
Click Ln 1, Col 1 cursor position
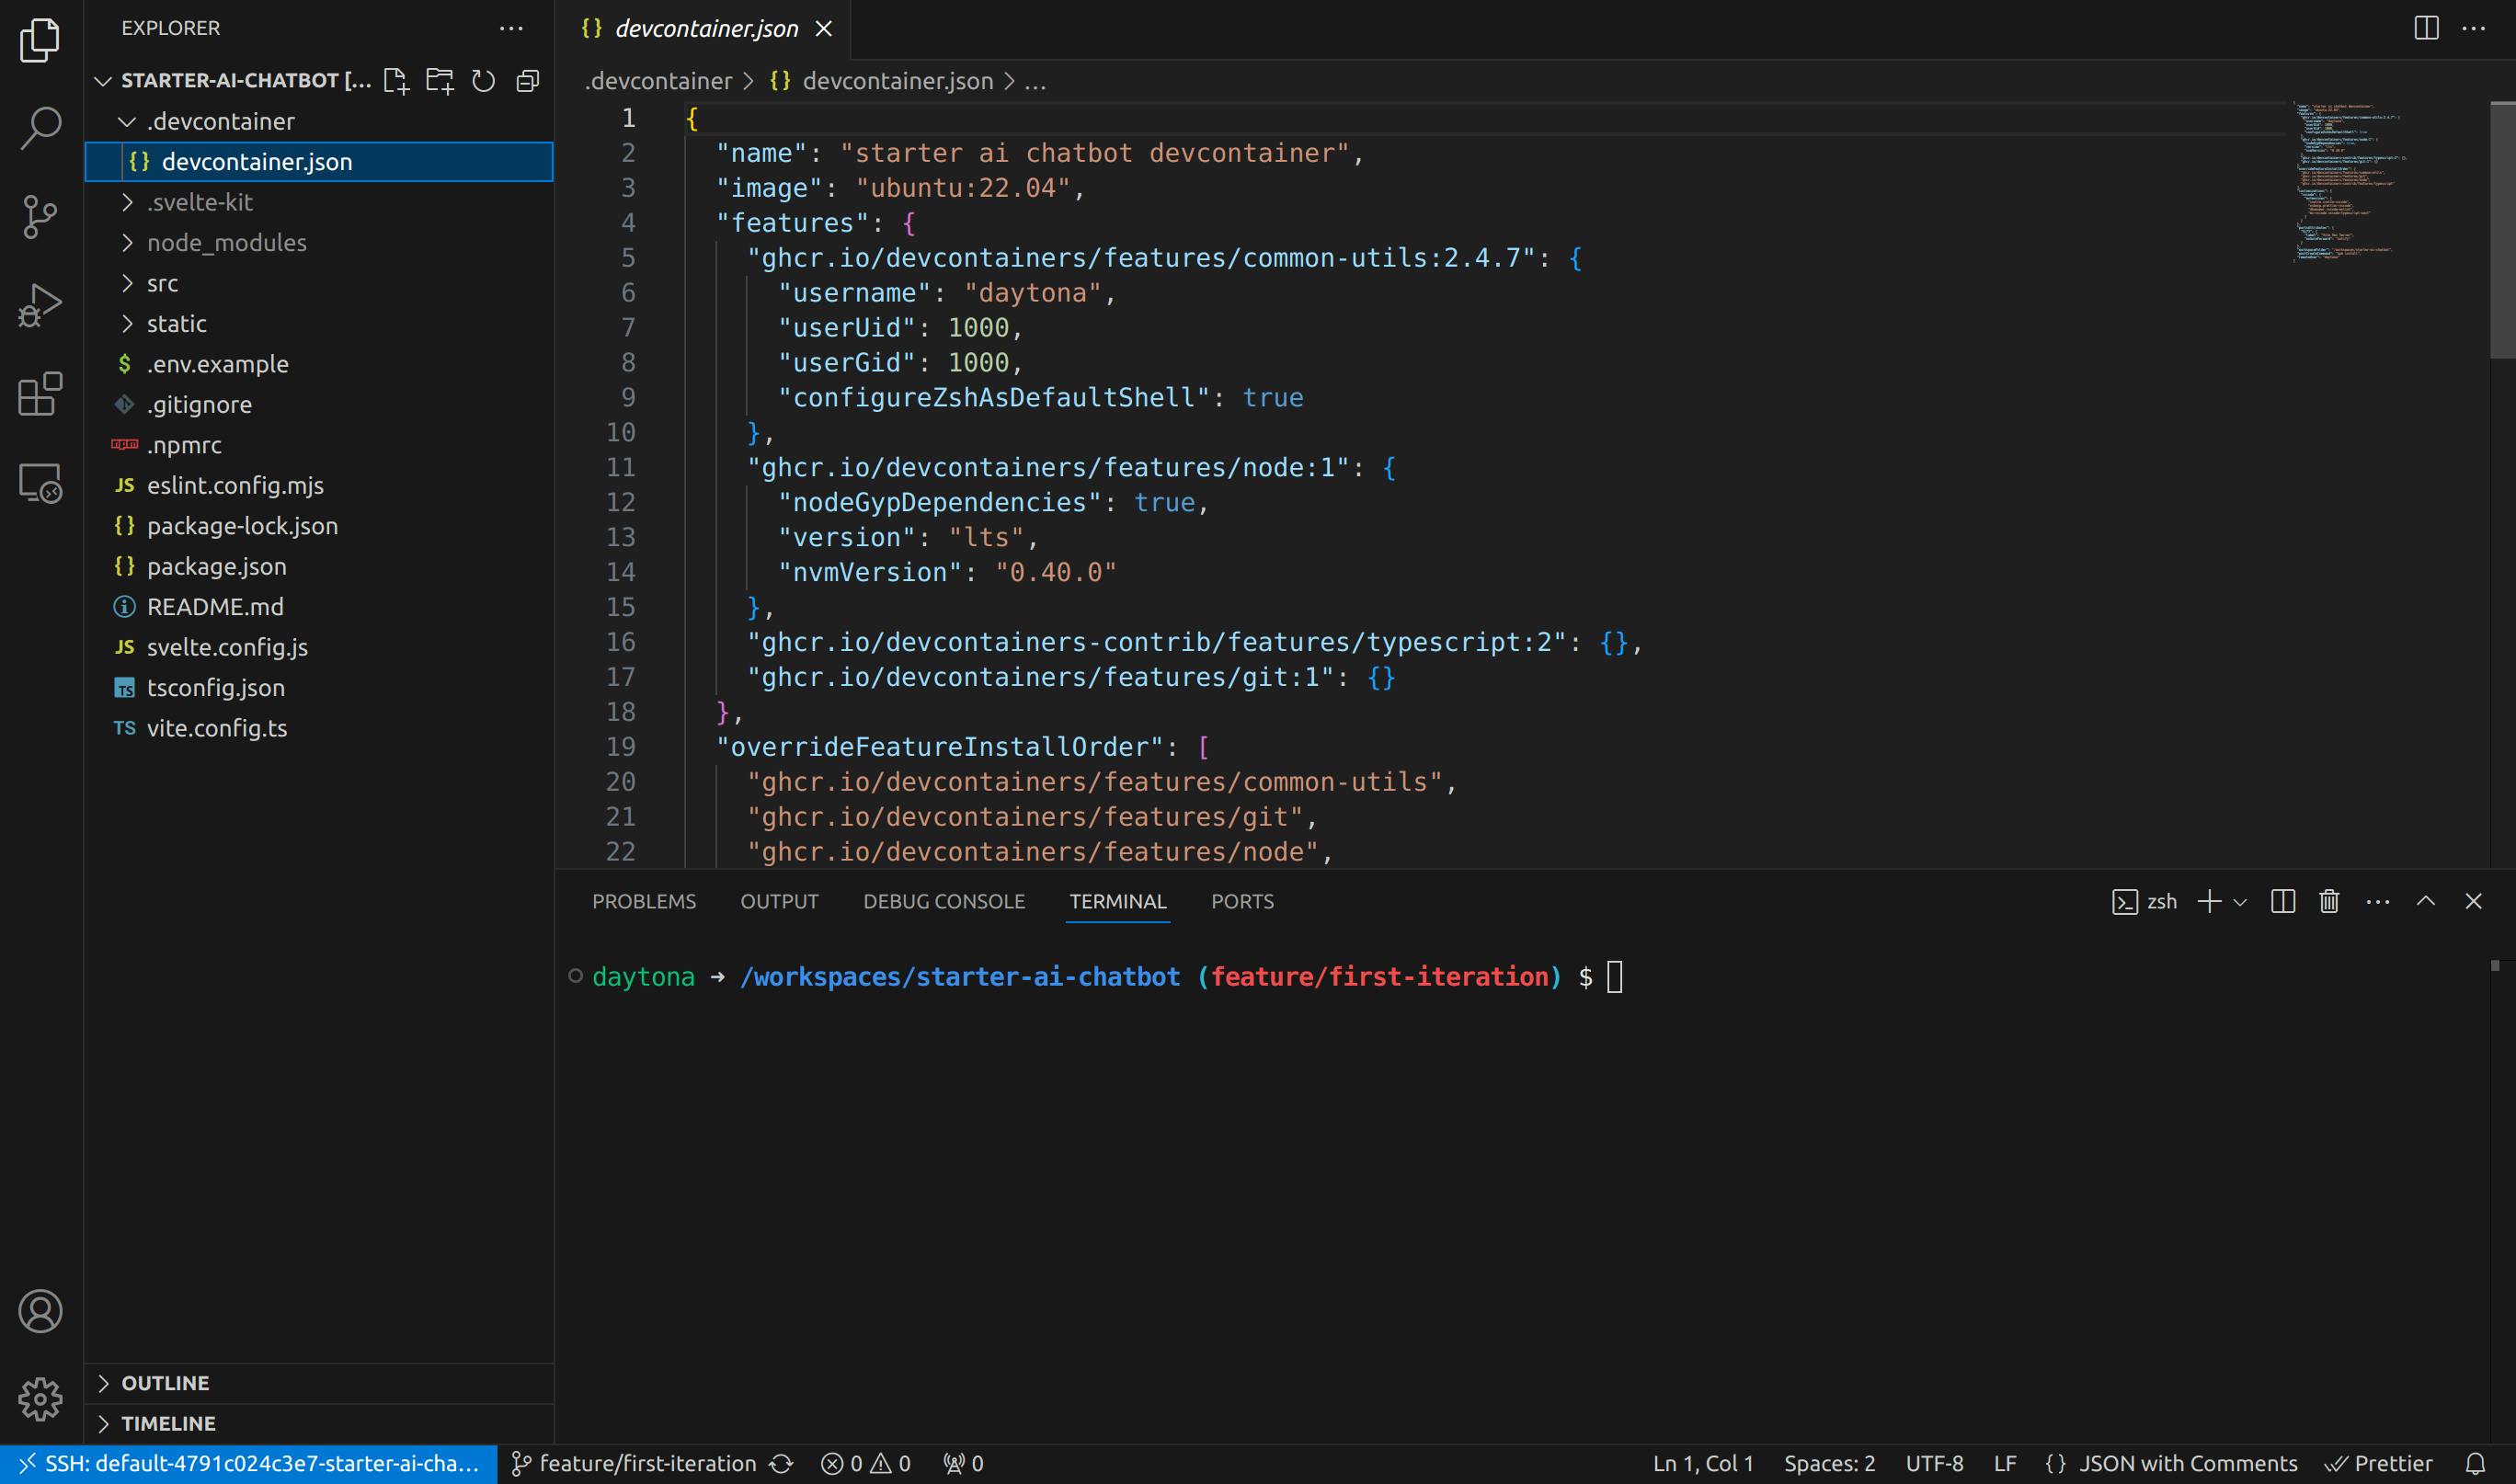(x=1703, y=1464)
